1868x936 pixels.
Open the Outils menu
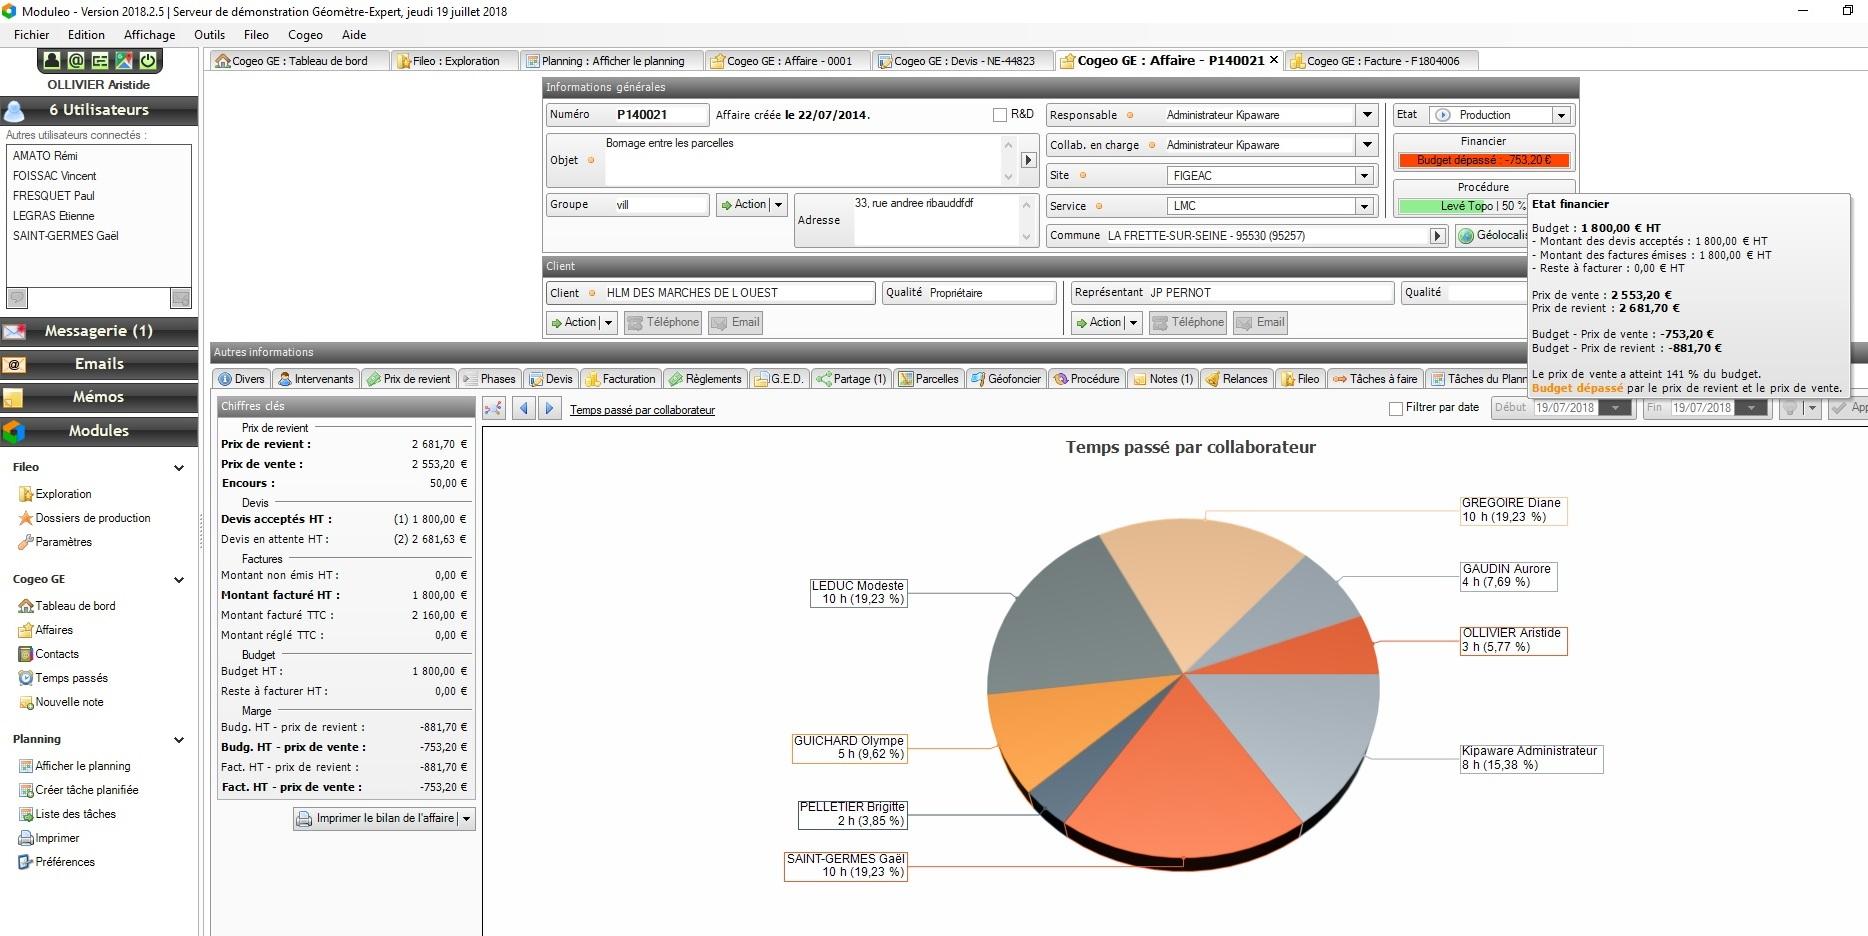[x=210, y=35]
